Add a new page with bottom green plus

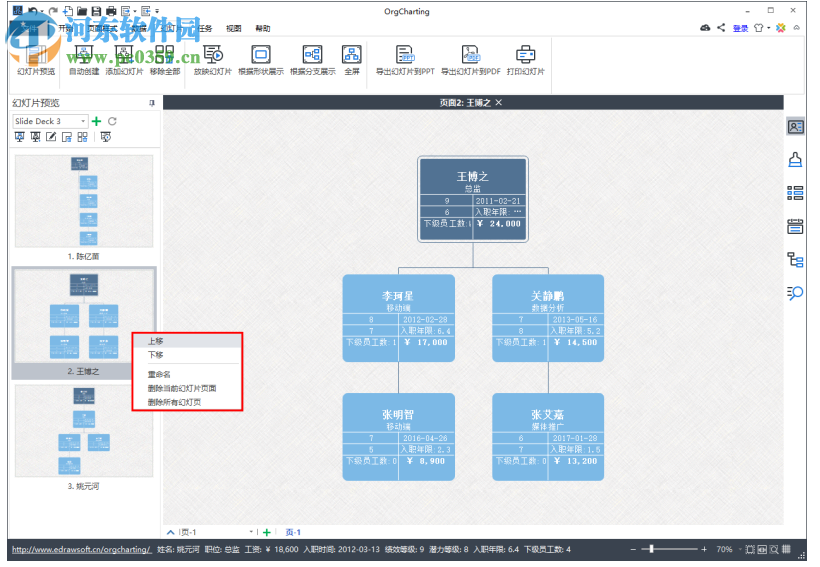267,532
